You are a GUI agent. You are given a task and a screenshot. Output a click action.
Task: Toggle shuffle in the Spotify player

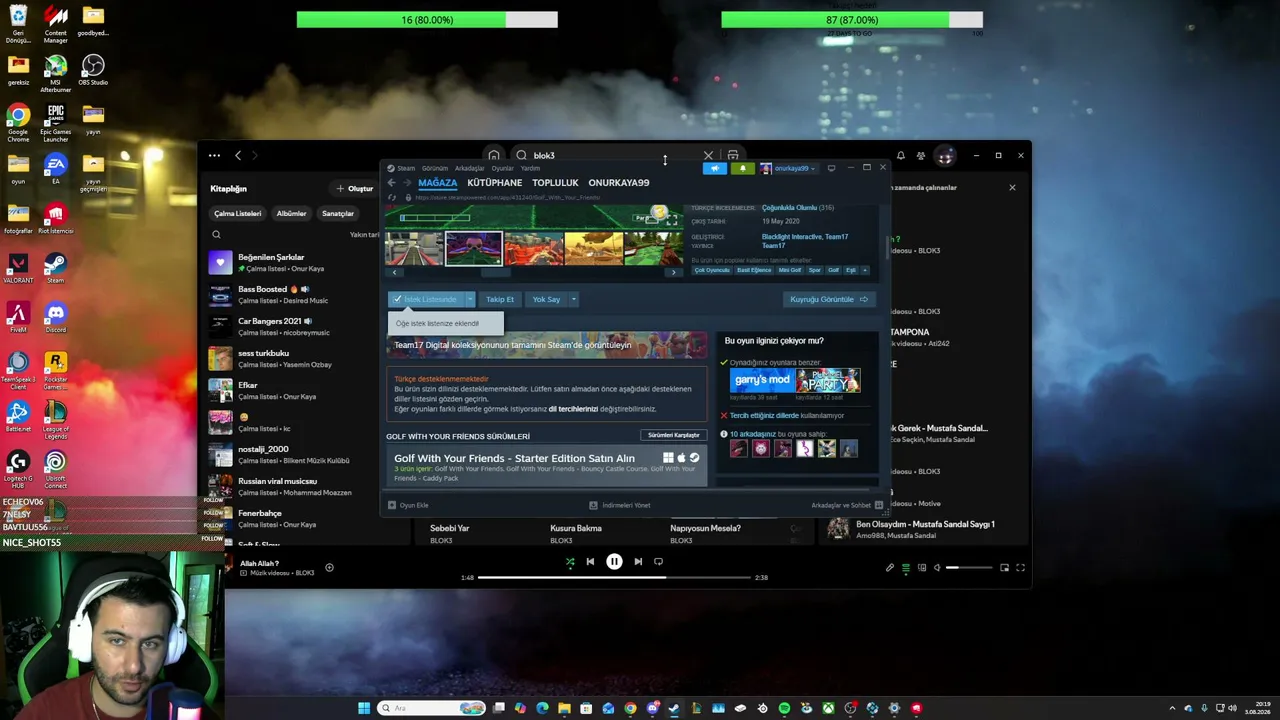570,562
